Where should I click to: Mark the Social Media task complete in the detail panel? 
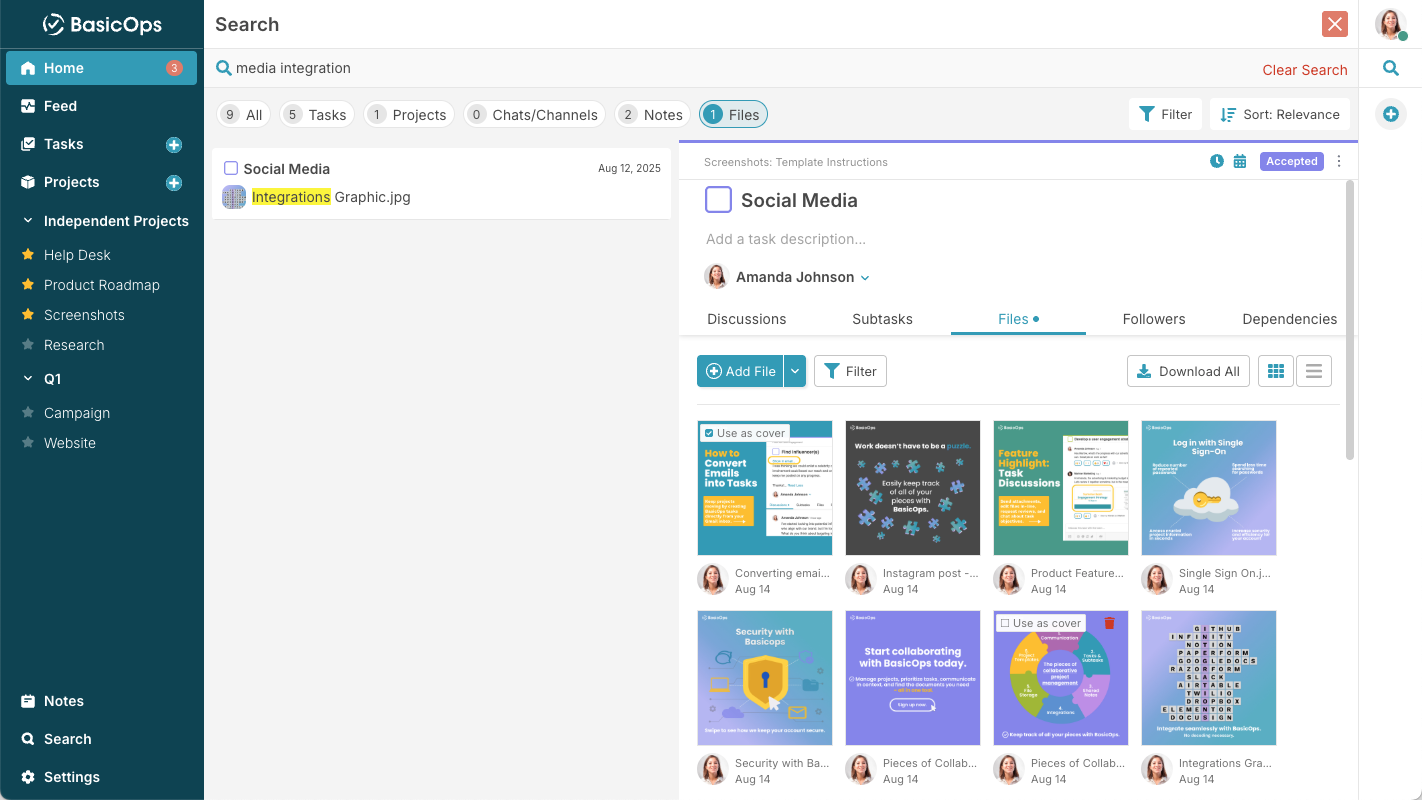(x=719, y=200)
